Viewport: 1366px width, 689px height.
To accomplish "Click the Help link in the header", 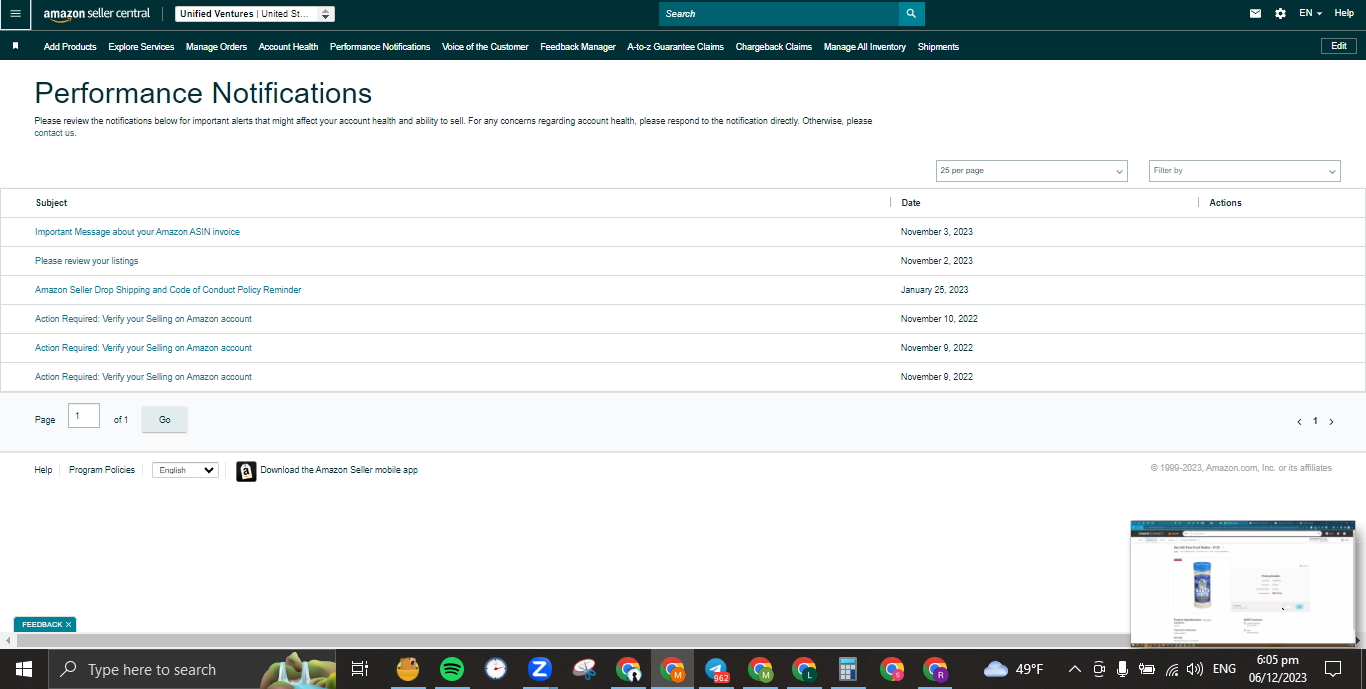I will [1344, 13].
